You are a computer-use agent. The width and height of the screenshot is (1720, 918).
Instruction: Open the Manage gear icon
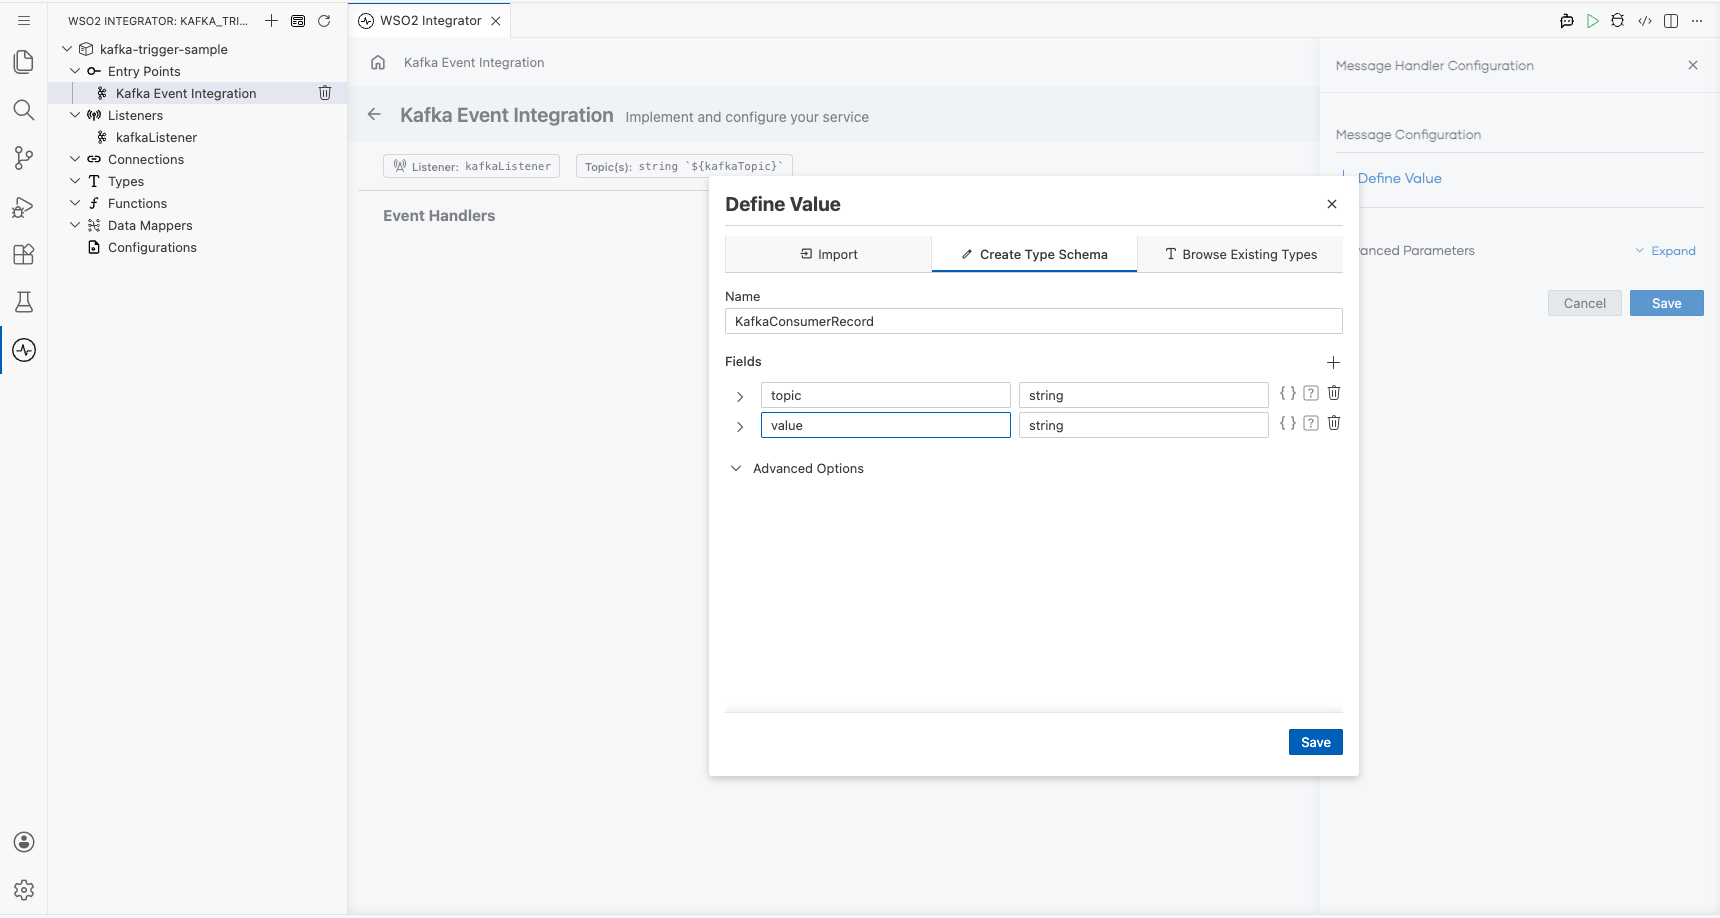[x=24, y=890]
